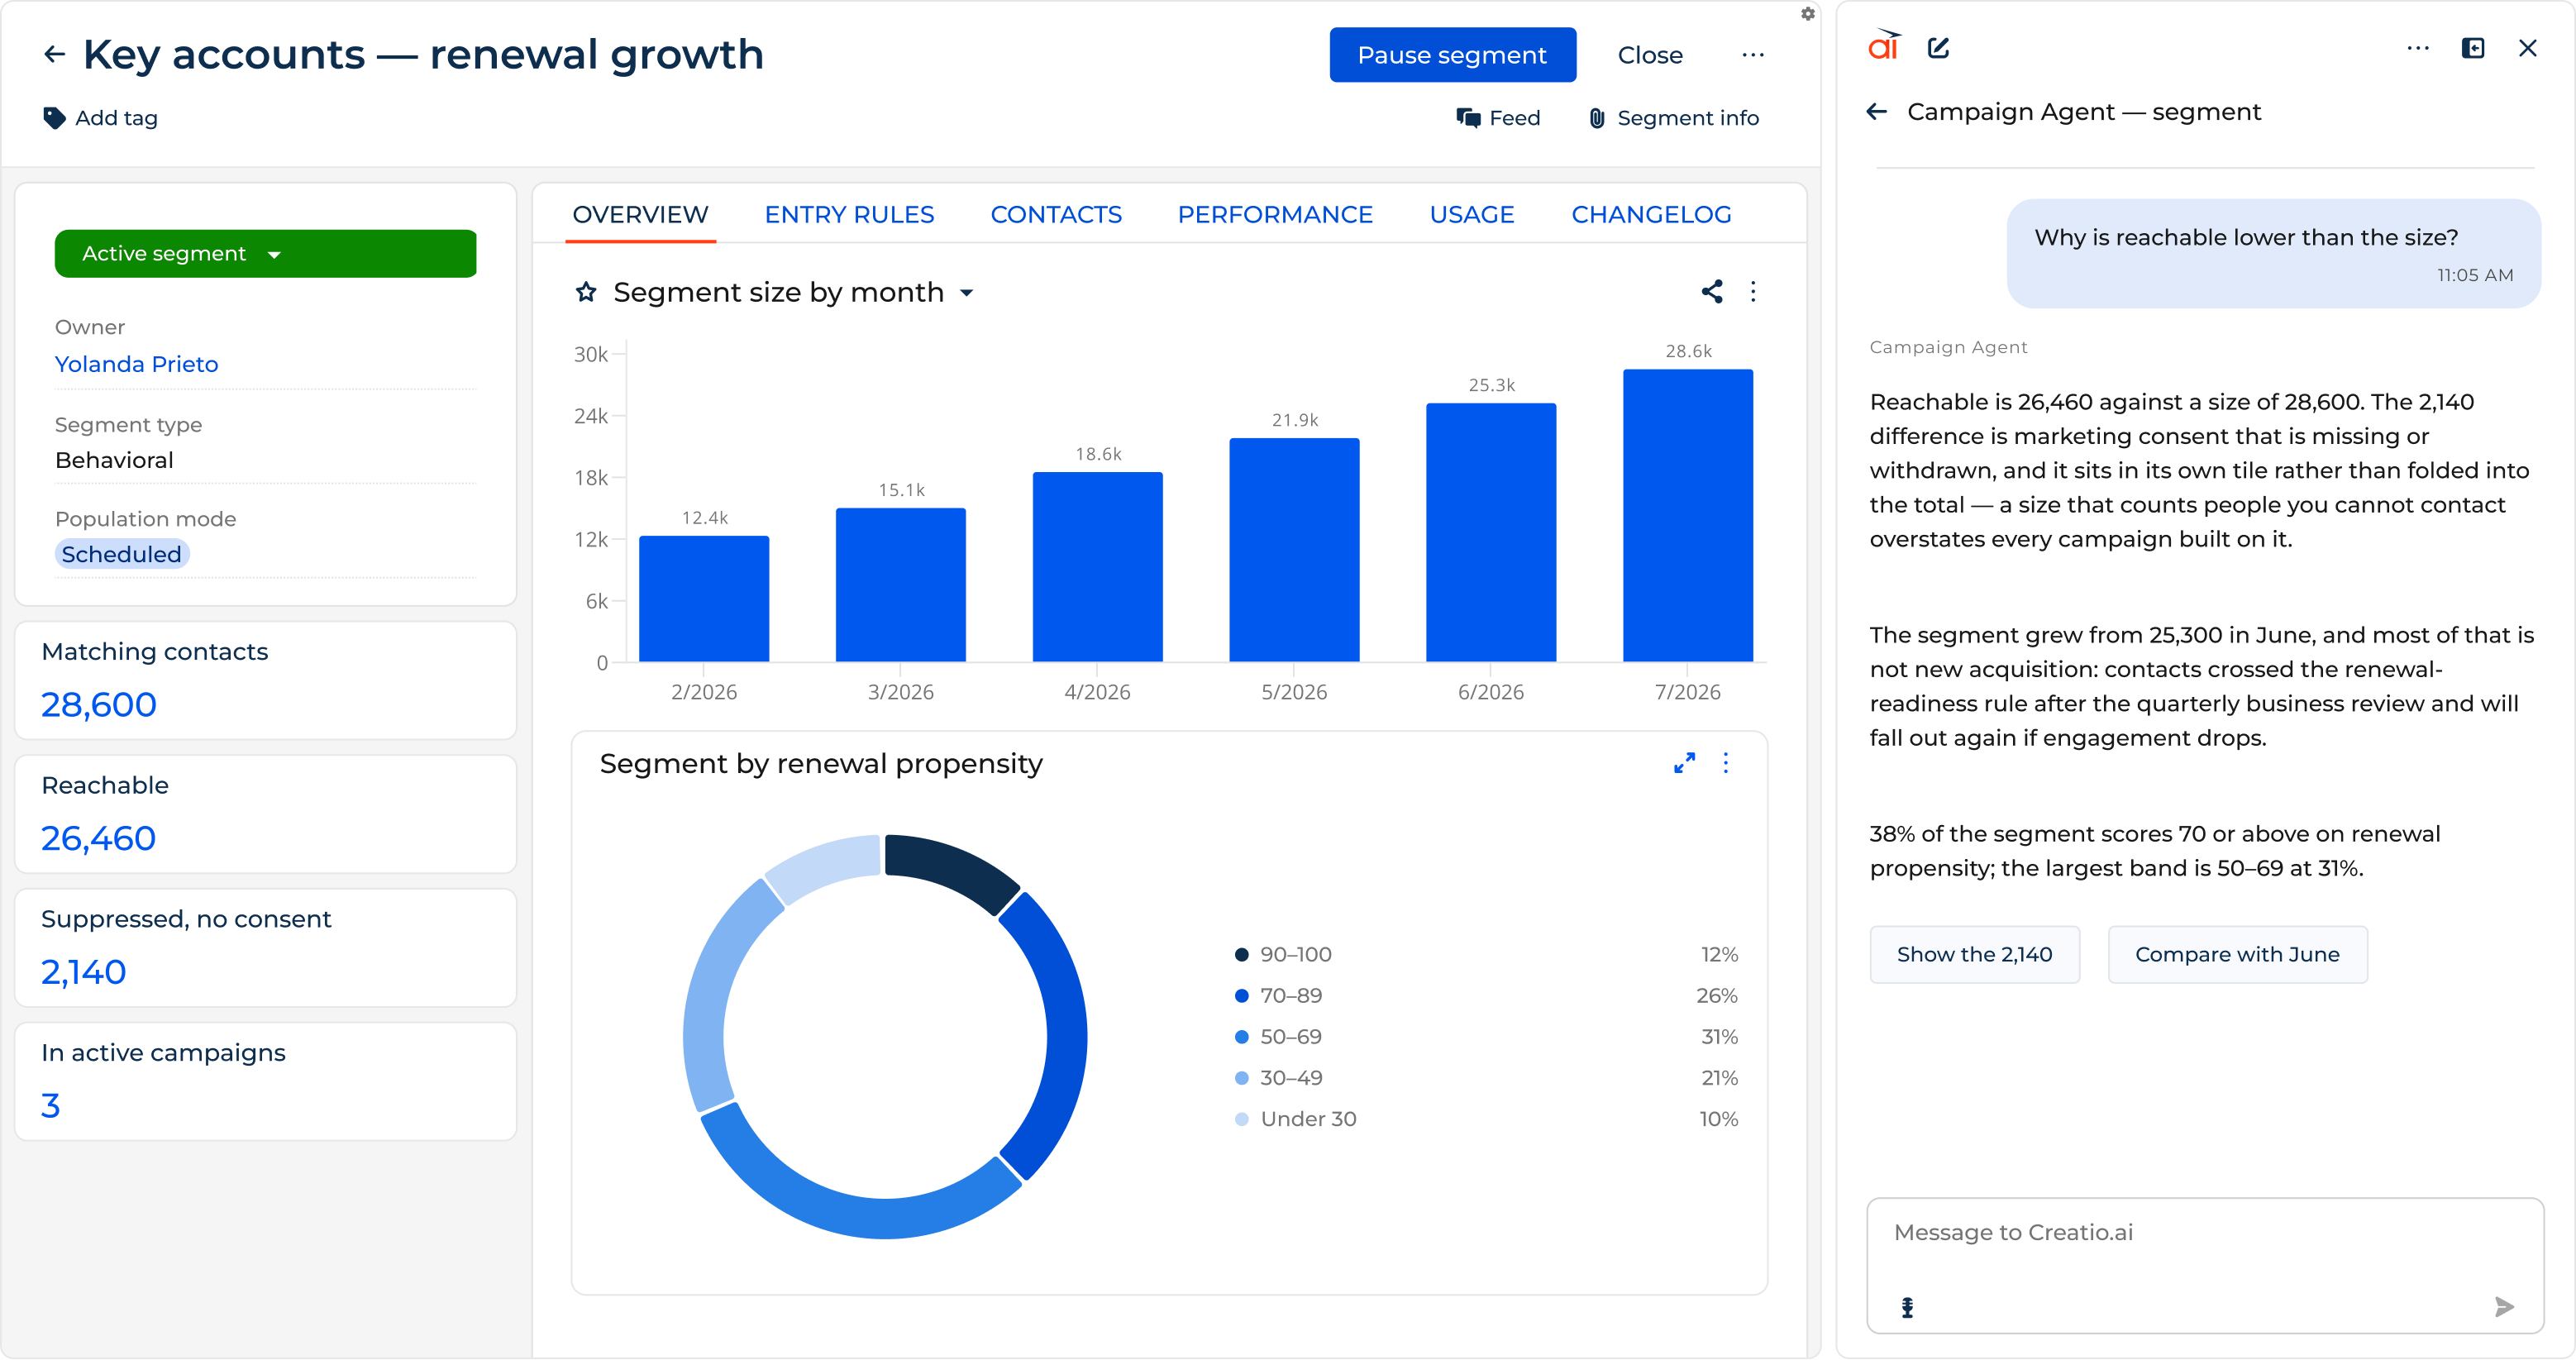Click the In active campaigns value 3
Viewport: 2576px width, 1360px height.
coord(50,1105)
